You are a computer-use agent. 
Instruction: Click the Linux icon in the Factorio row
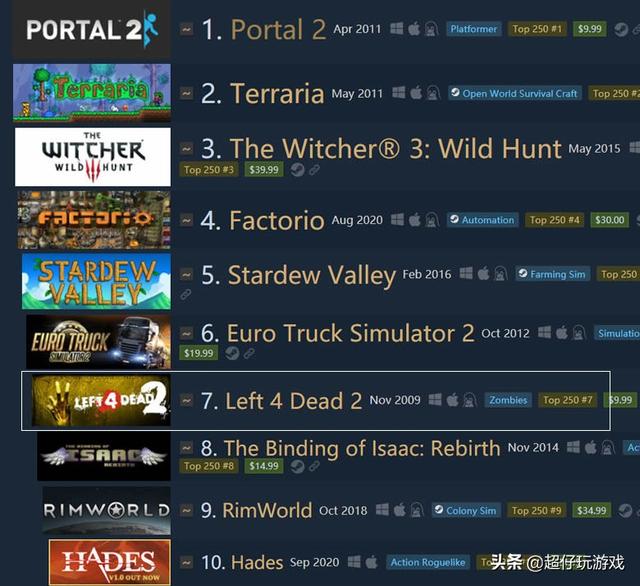pos(432,220)
